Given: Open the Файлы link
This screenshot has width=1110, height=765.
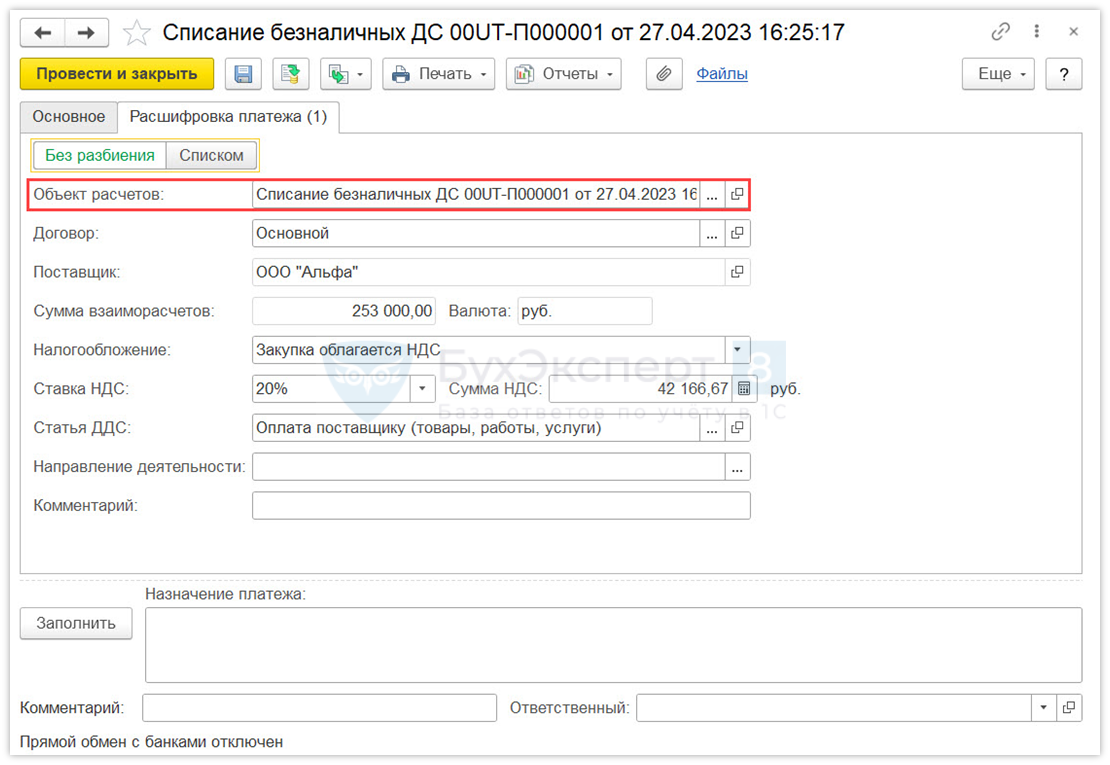Looking at the screenshot, I should 722,74.
